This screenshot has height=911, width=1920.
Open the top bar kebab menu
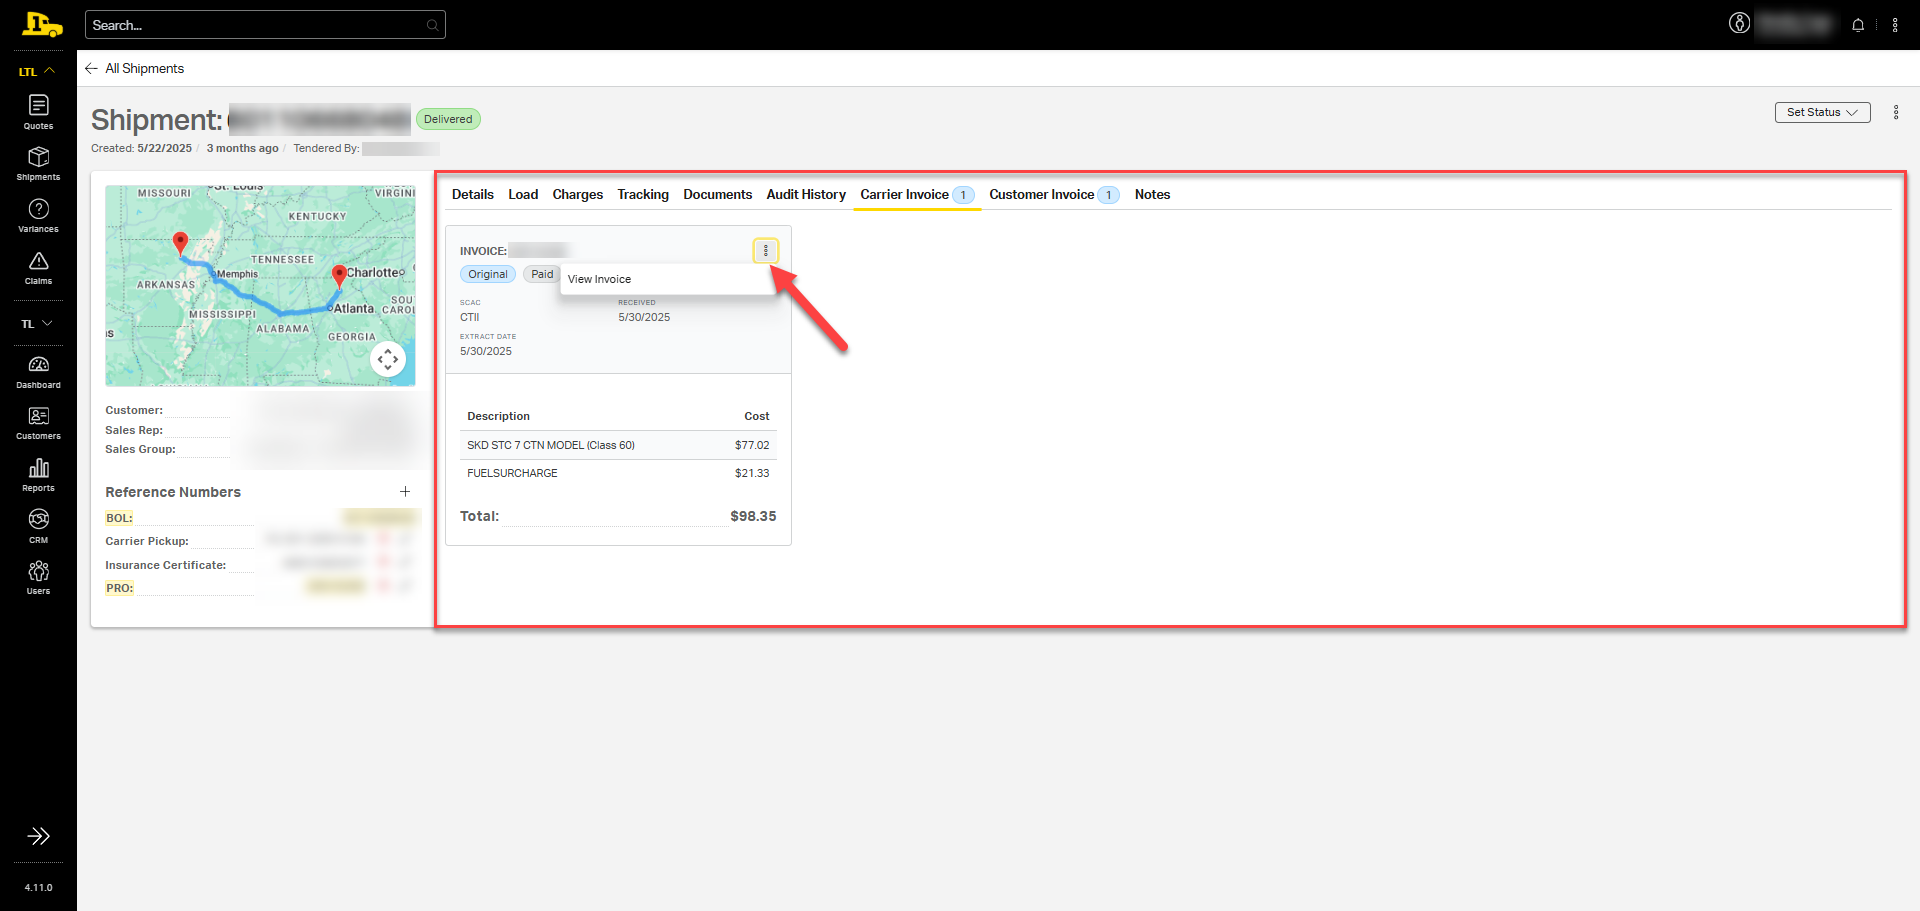tap(1895, 25)
